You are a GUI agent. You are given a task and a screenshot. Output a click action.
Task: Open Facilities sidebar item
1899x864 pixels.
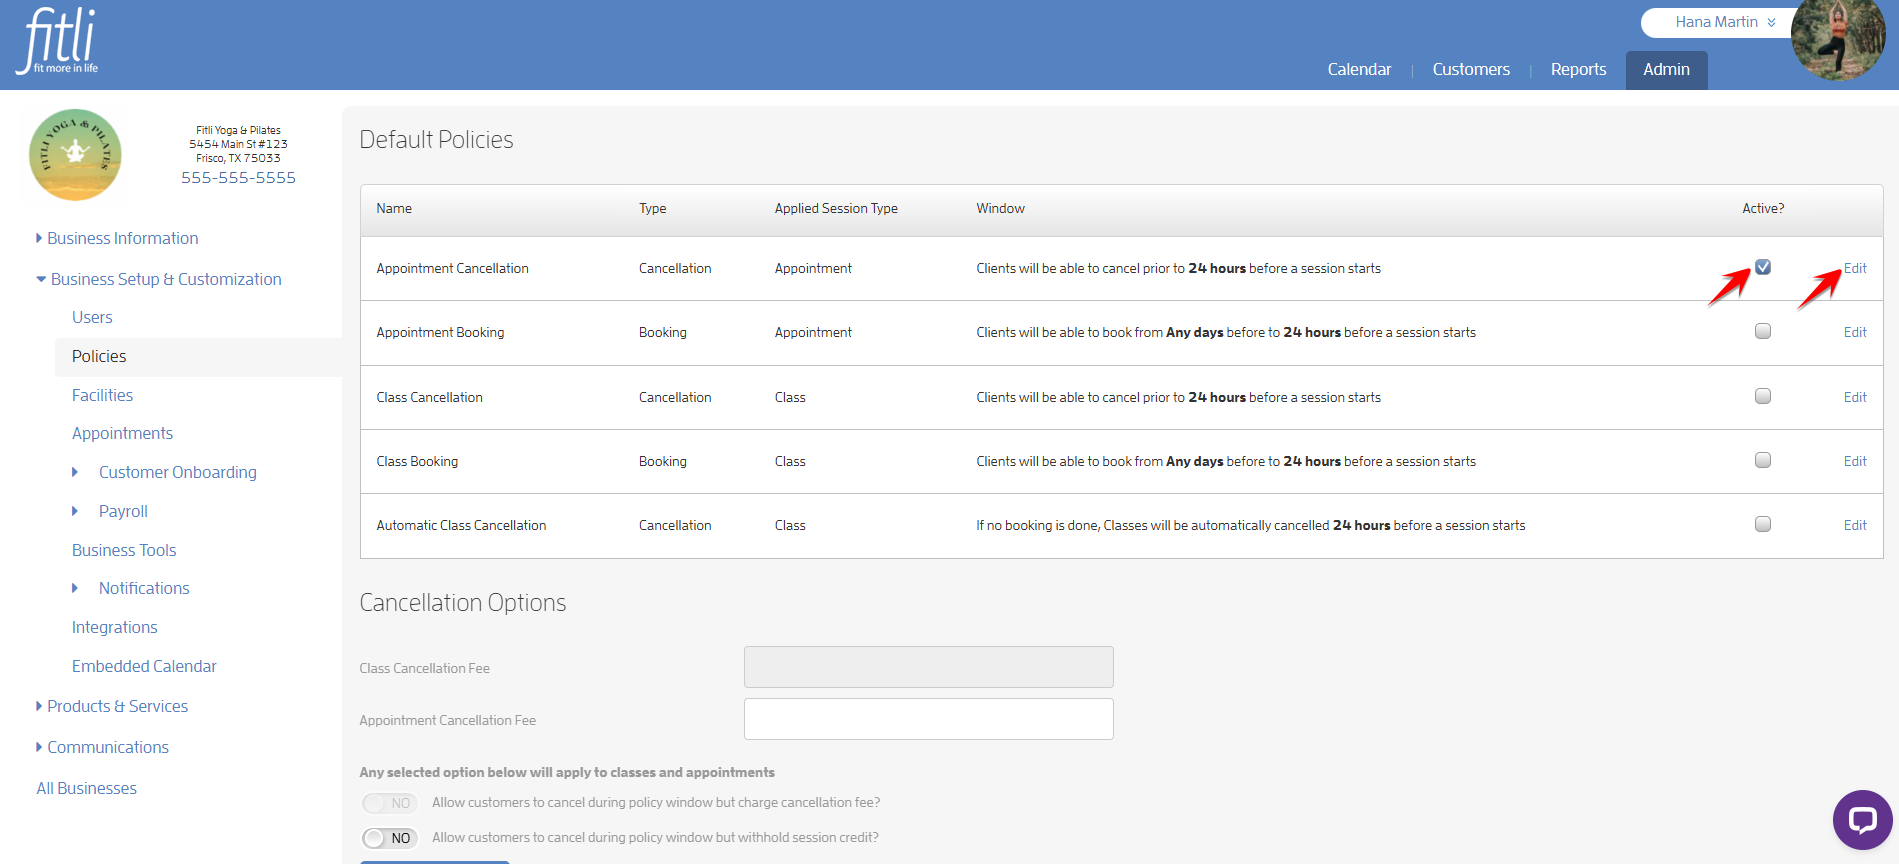[x=102, y=395]
